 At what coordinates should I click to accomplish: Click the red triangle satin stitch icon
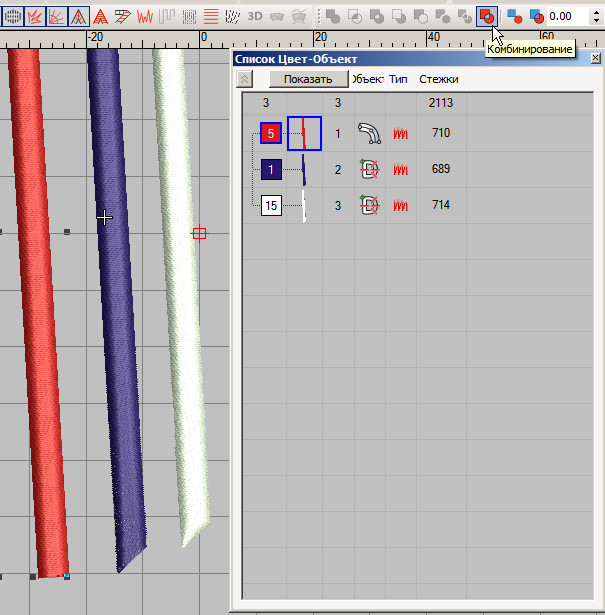[x=103, y=16]
